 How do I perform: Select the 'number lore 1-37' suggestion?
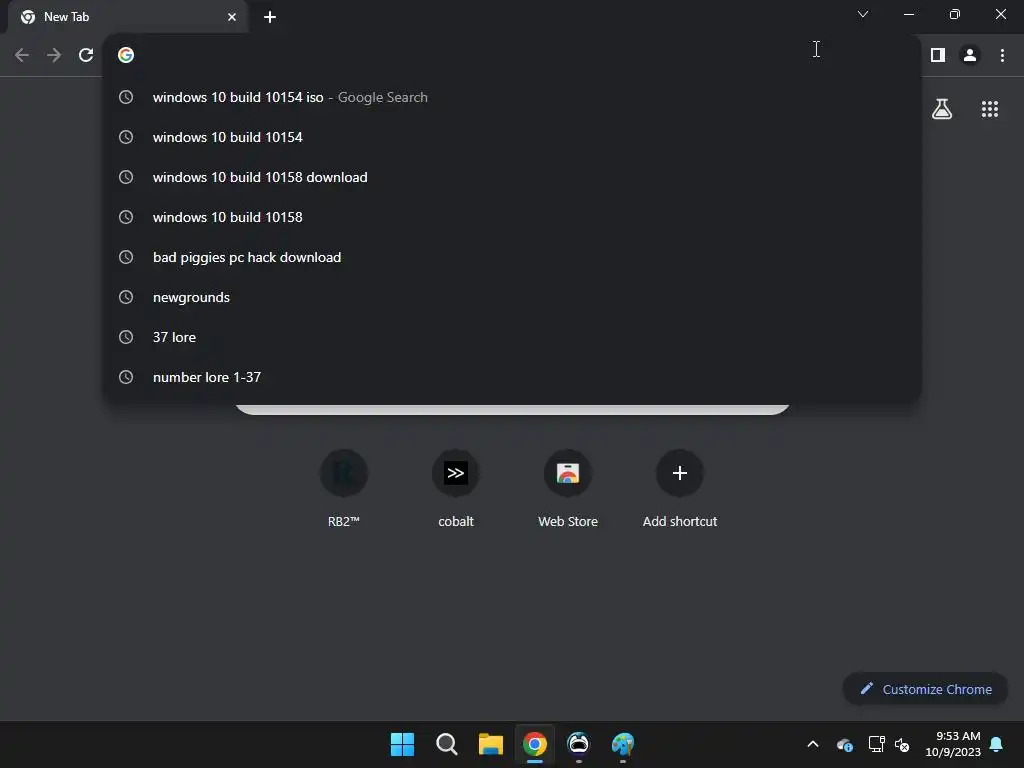513,377
